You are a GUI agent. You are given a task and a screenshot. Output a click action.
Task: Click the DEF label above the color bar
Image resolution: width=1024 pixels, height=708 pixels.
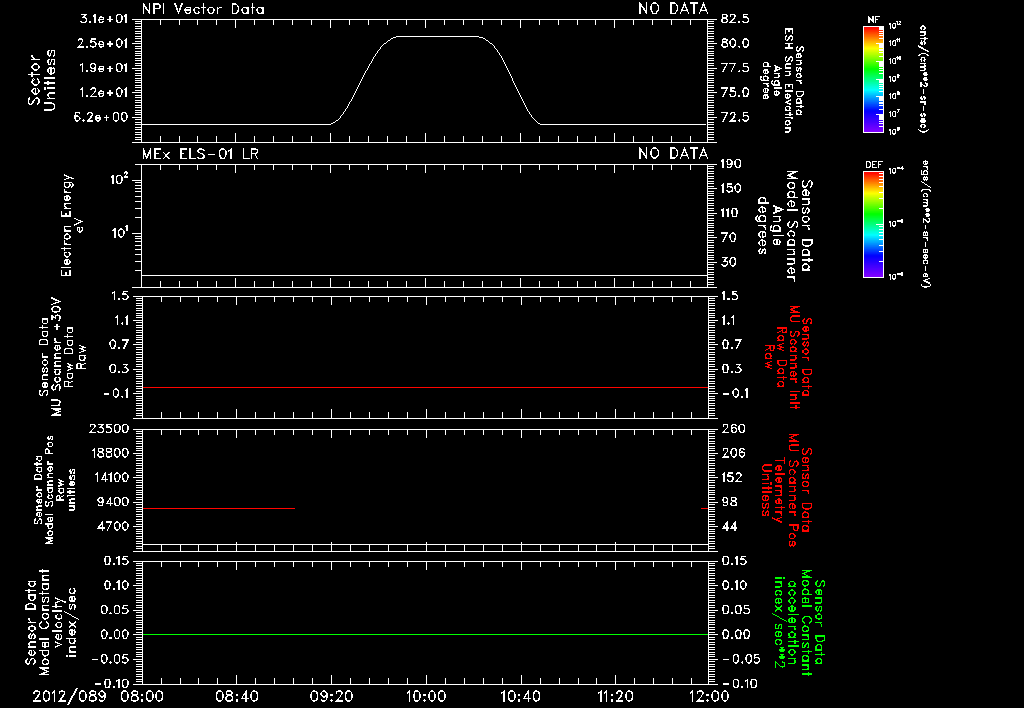point(874,165)
